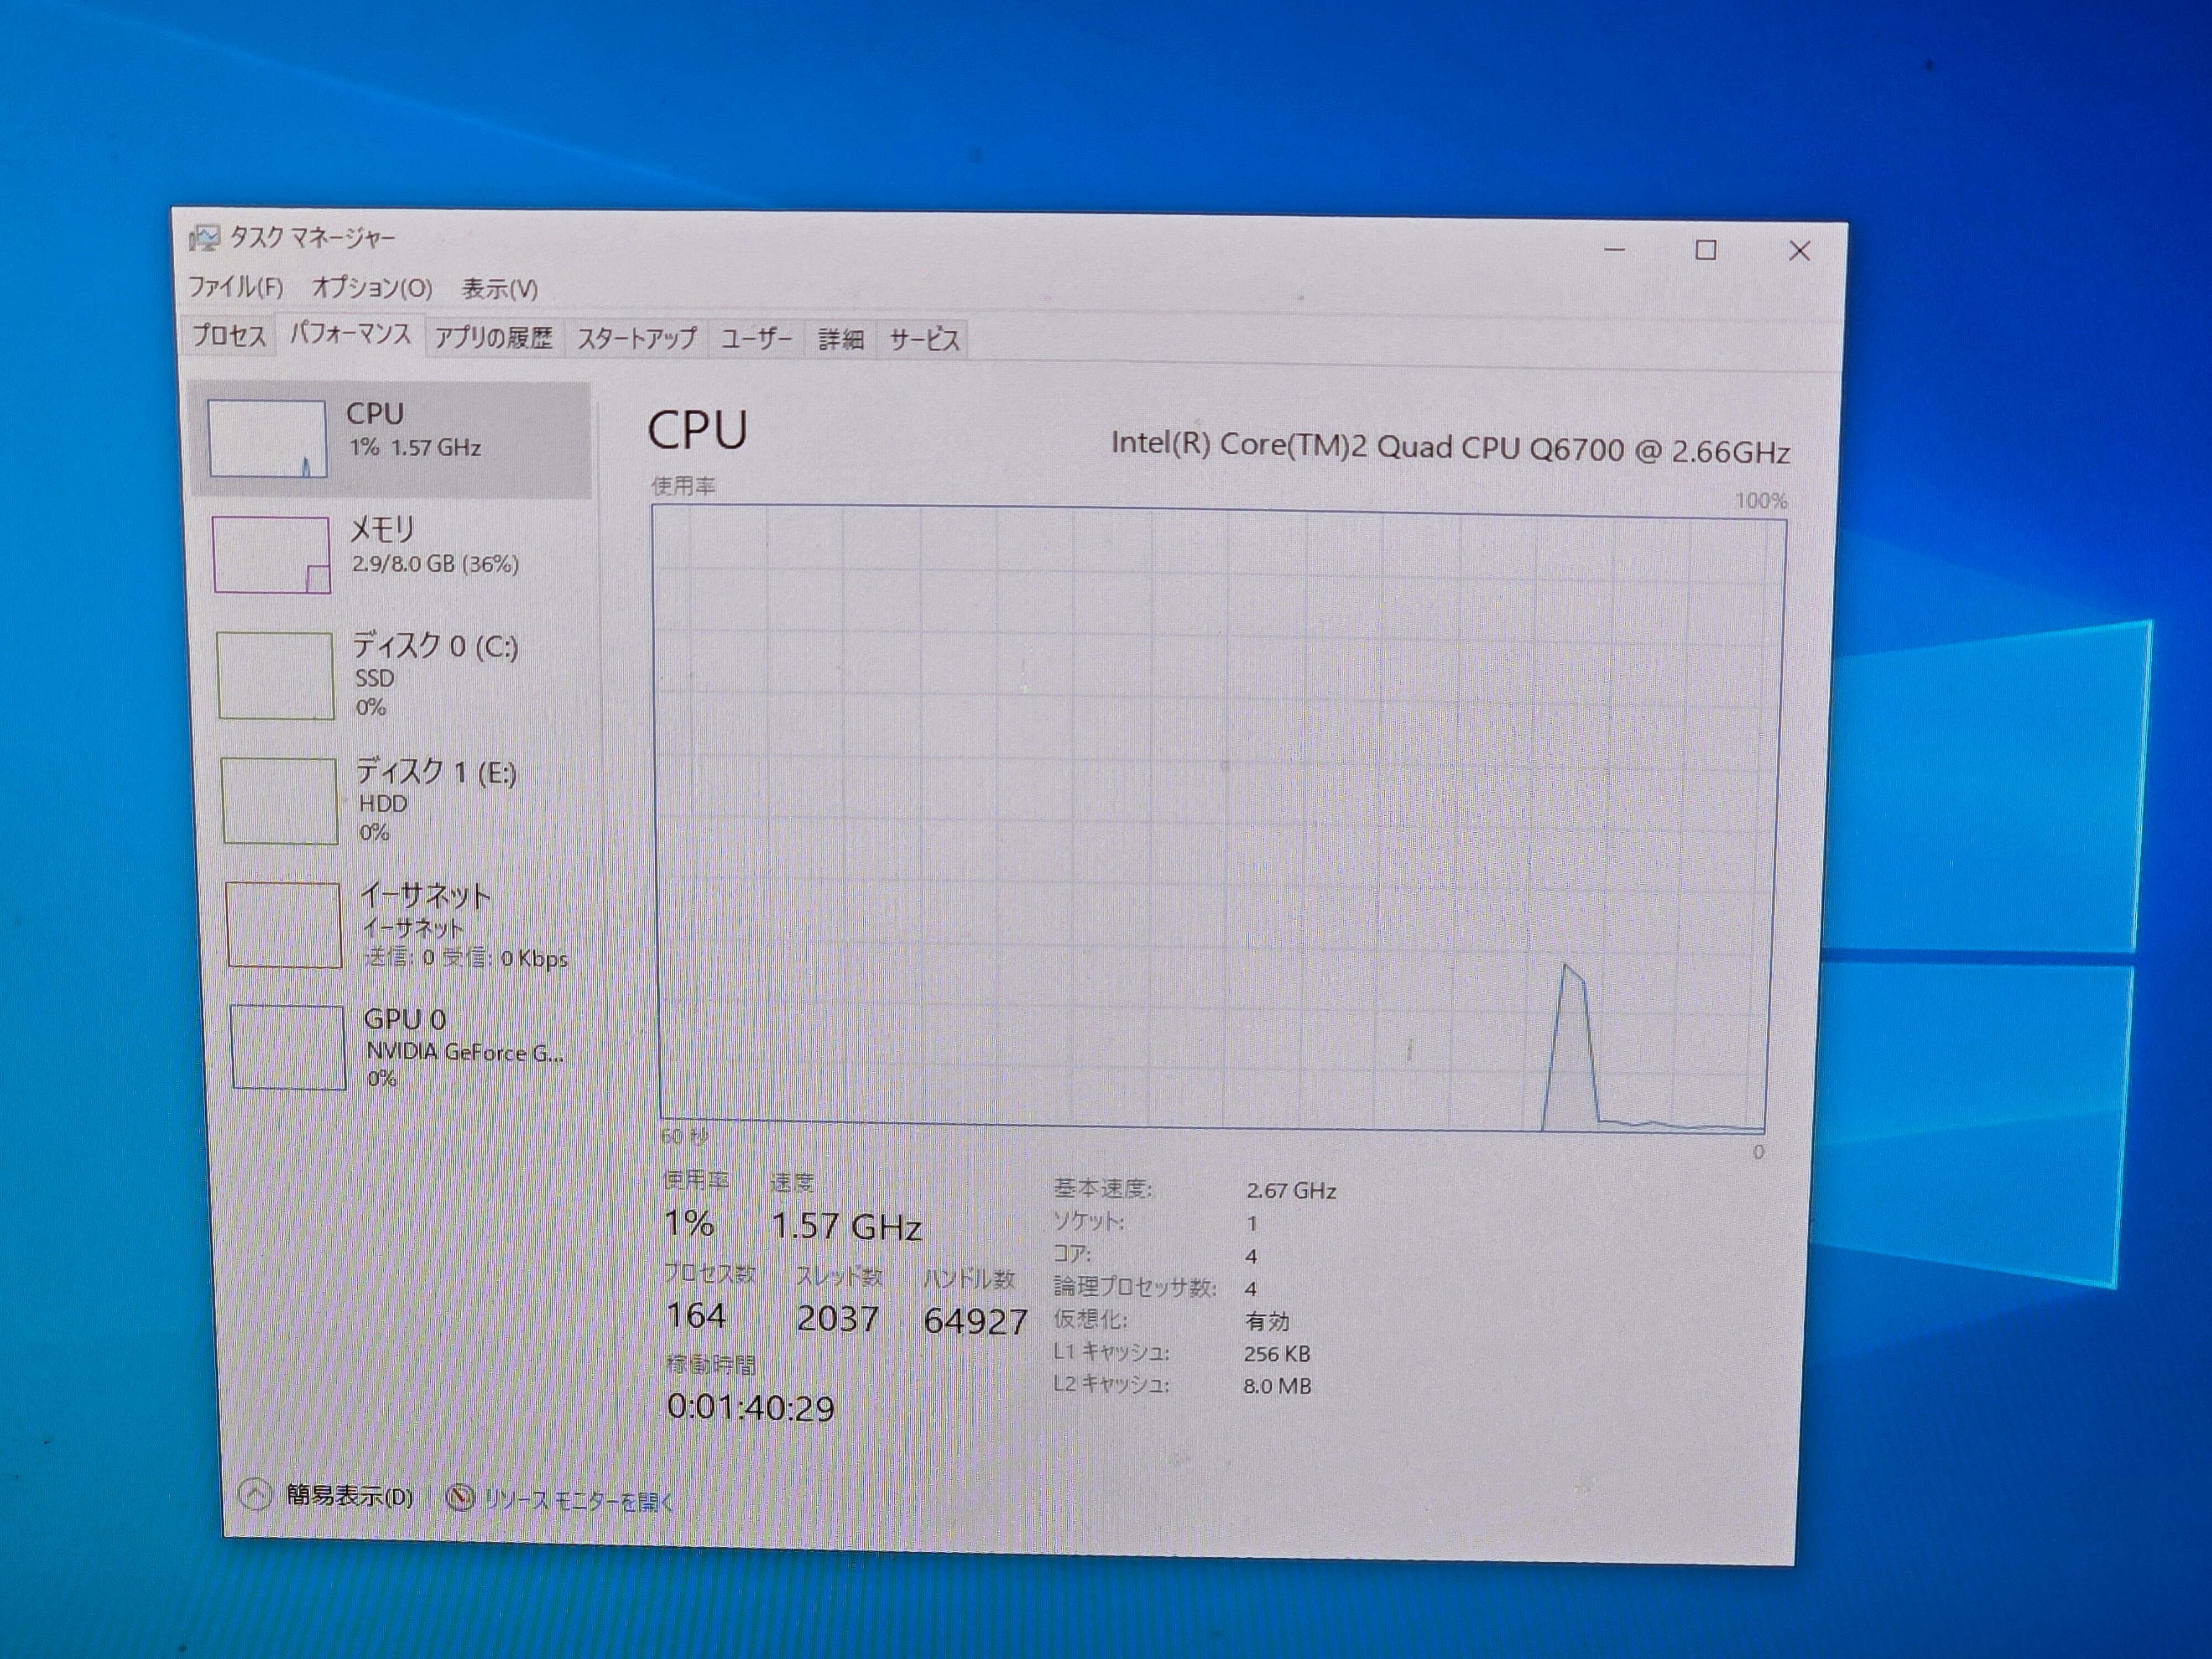Click the Task Manager title bar icon
The height and width of the screenshot is (1659, 2212).
tap(204, 238)
